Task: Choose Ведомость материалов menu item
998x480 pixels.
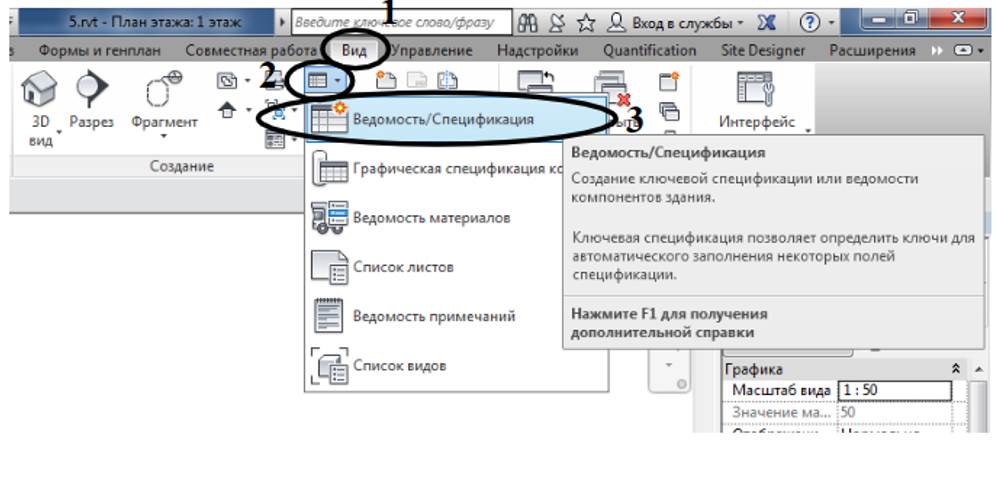Action: point(457,218)
